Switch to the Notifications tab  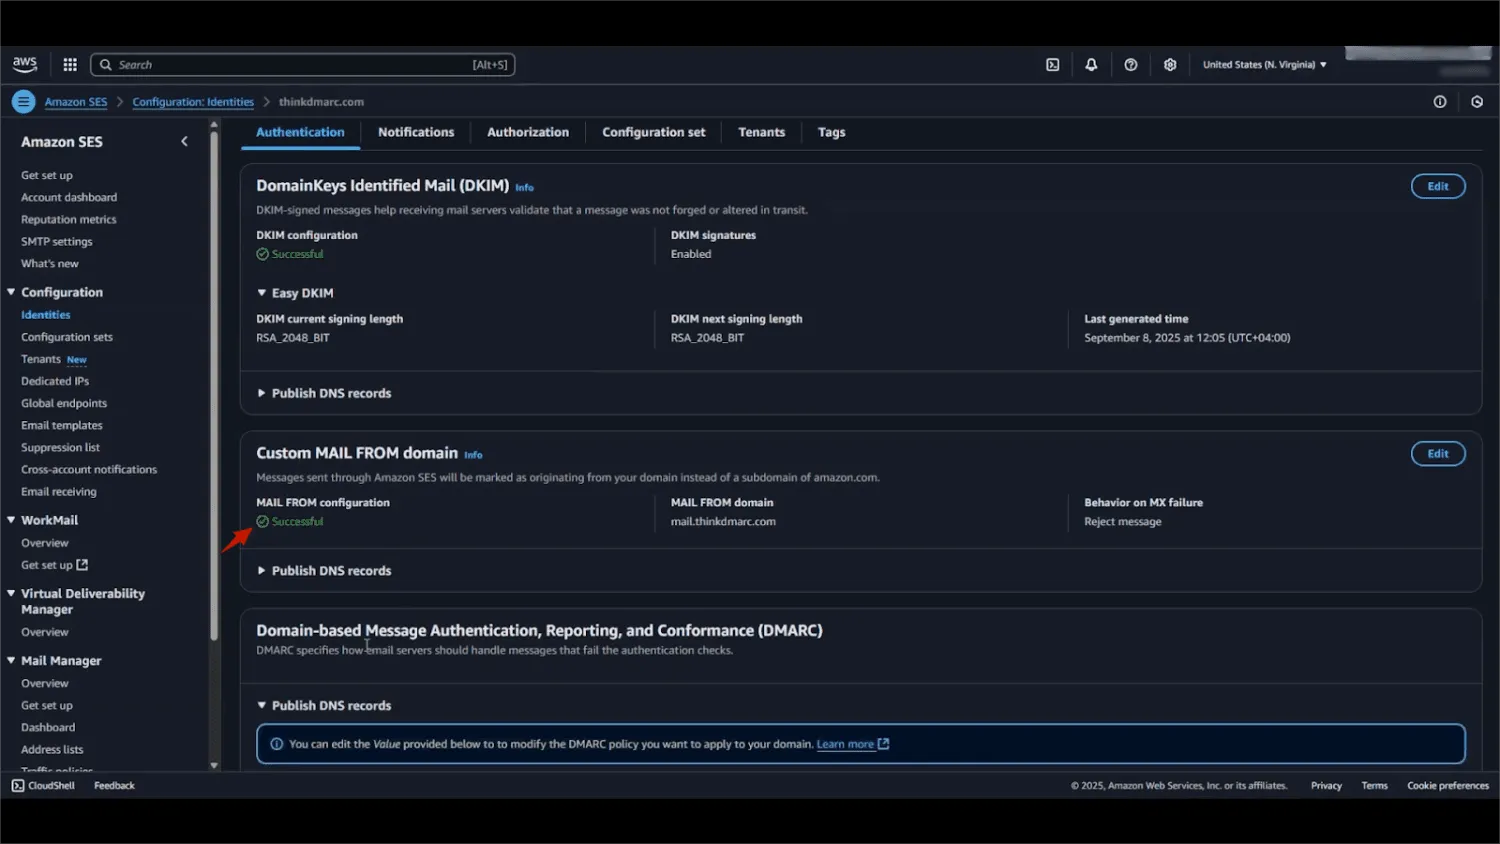tap(416, 132)
